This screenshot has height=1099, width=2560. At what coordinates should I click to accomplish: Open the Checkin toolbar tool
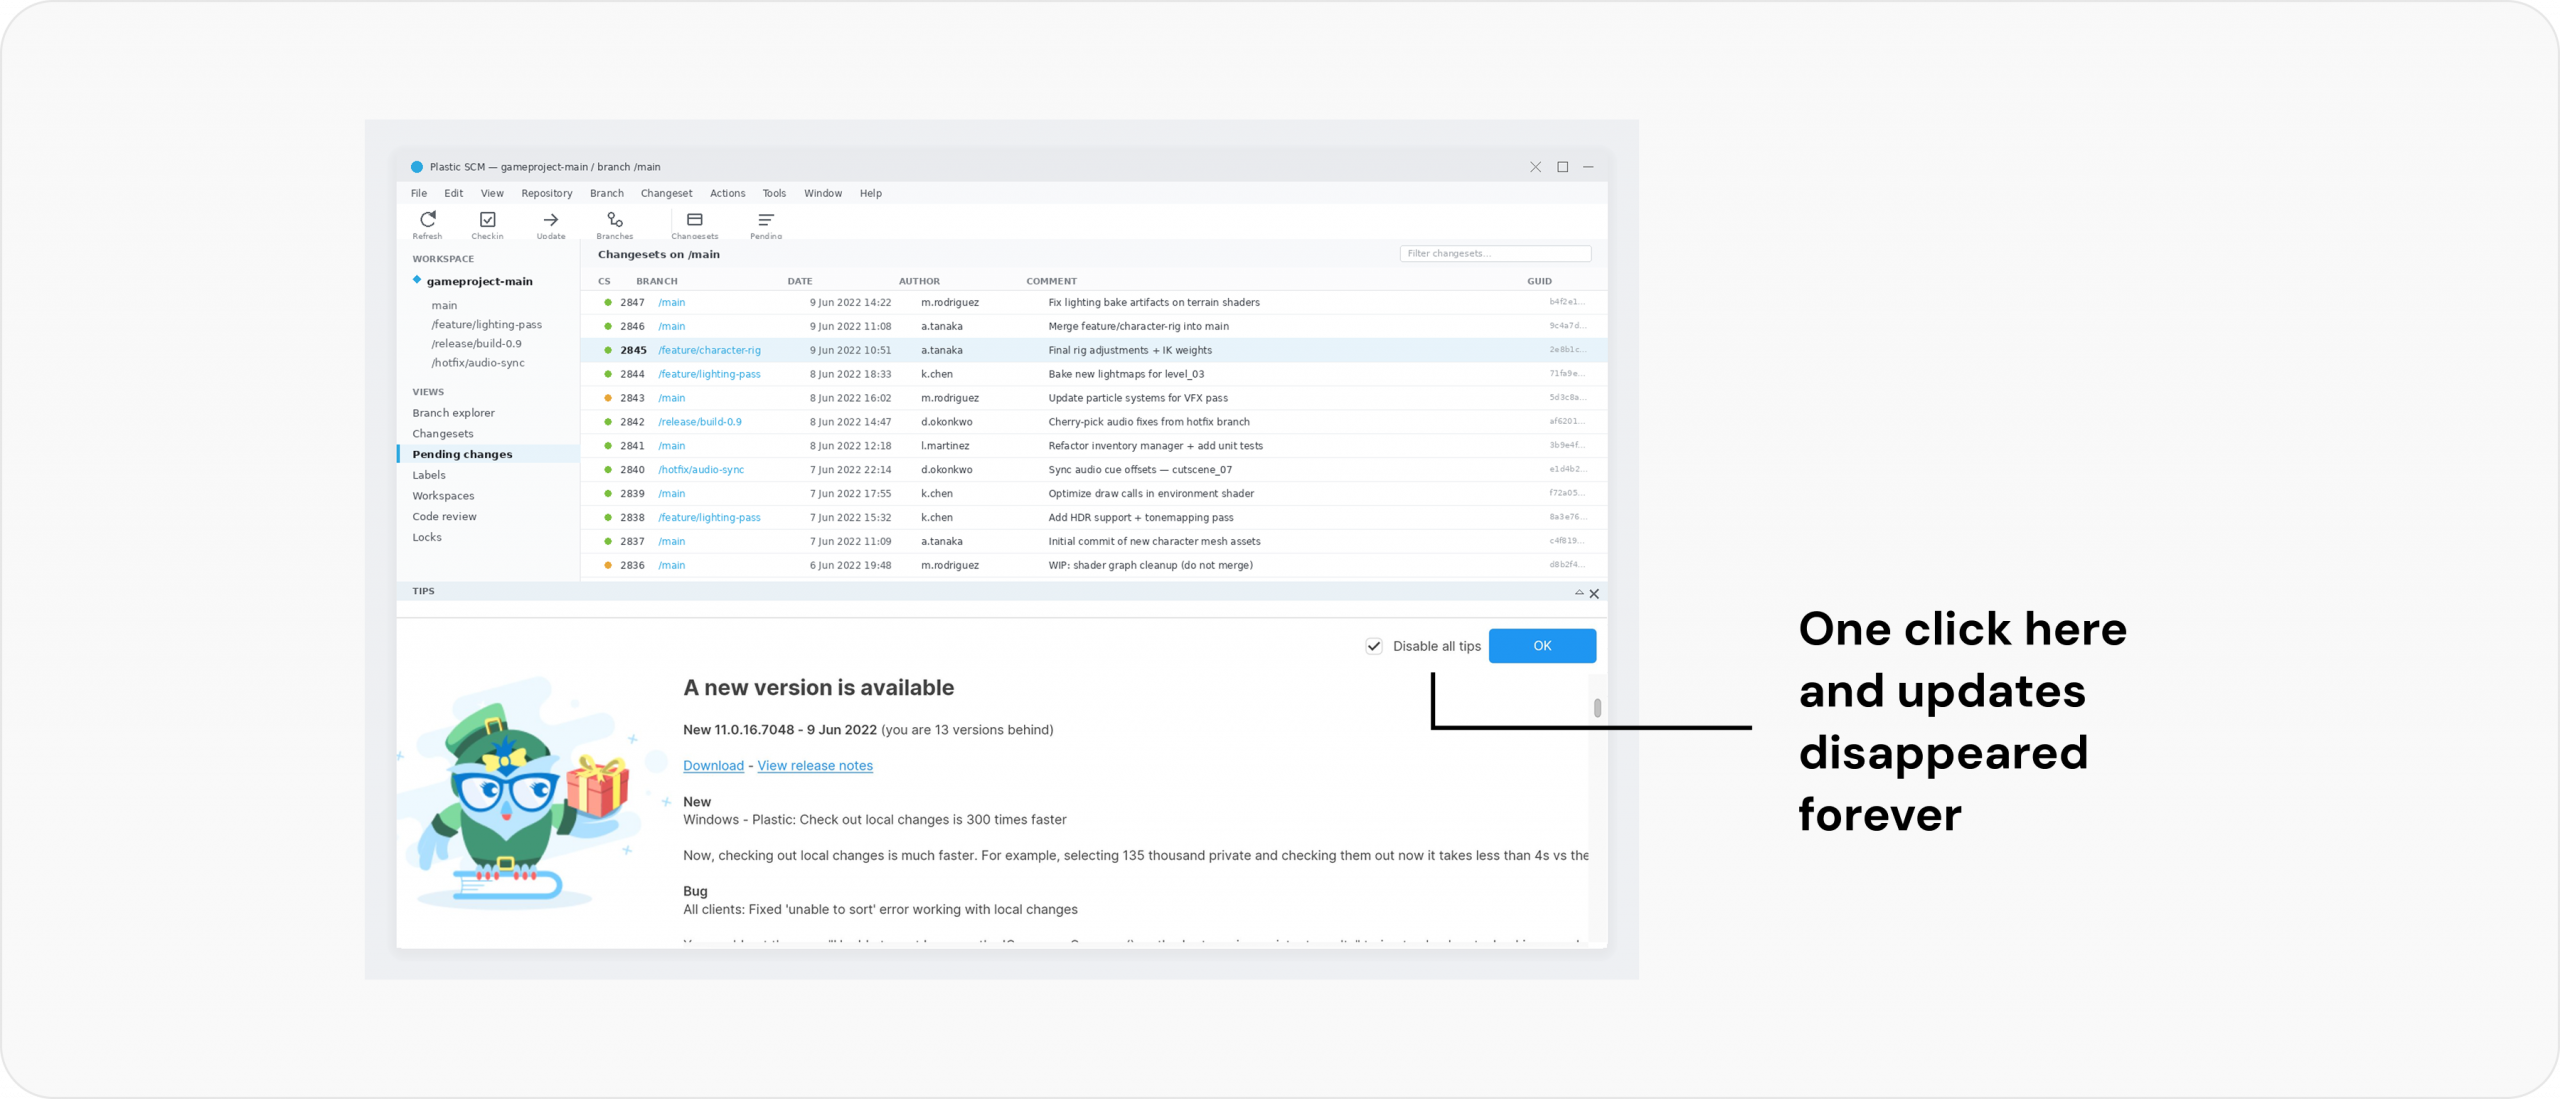[x=488, y=220]
